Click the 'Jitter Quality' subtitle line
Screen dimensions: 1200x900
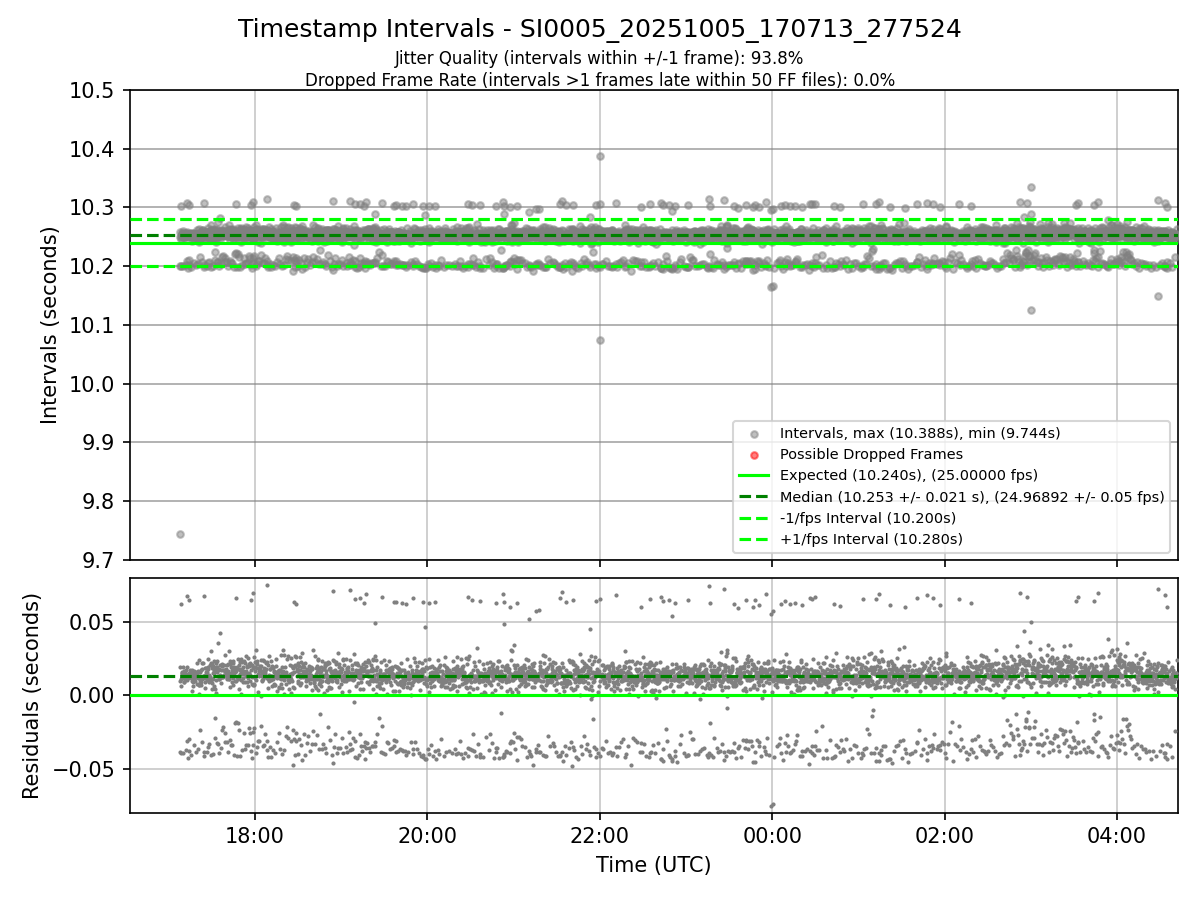click(x=599, y=59)
